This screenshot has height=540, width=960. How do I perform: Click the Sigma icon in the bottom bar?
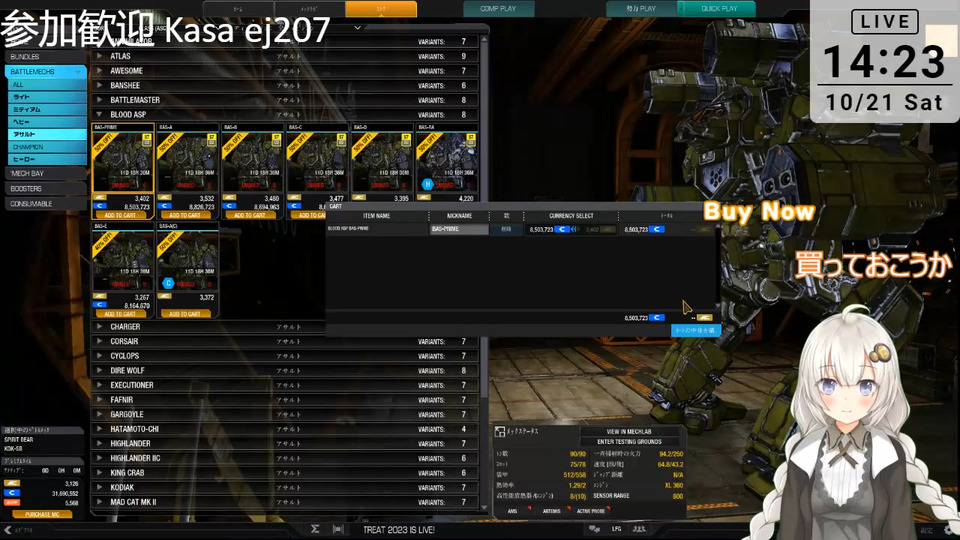[315, 529]
